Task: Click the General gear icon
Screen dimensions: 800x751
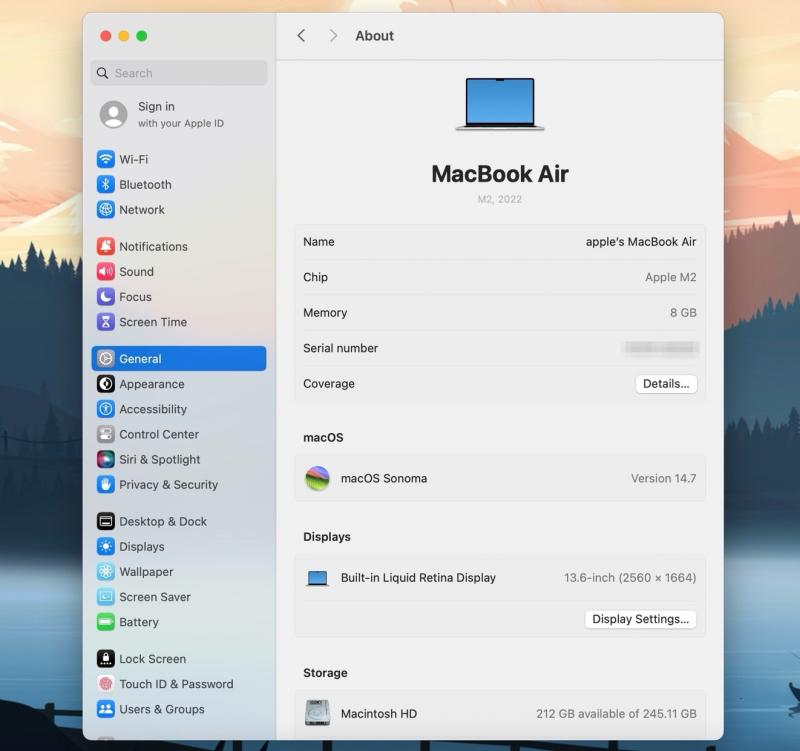Action: pos(106,359)
